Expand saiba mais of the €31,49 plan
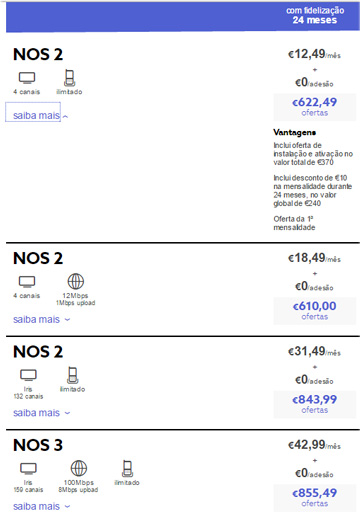Screen dimensions: 360x520 pos(42,413)
